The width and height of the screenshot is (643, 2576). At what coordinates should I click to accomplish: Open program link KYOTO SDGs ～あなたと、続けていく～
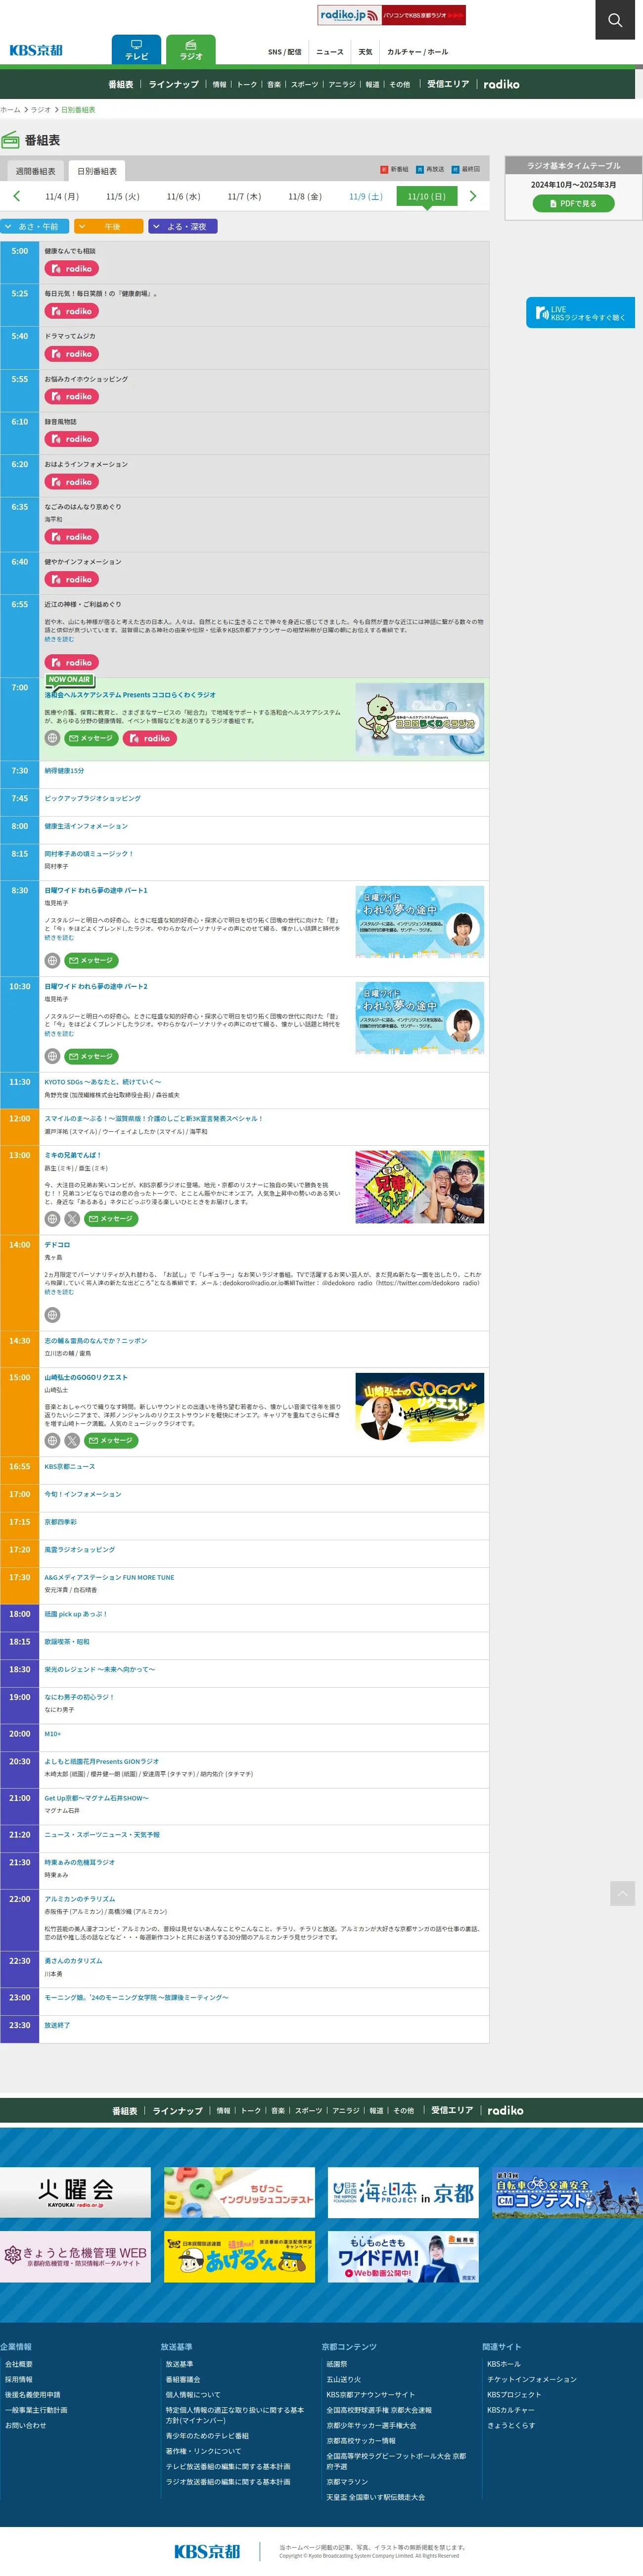click(102, 1082)
